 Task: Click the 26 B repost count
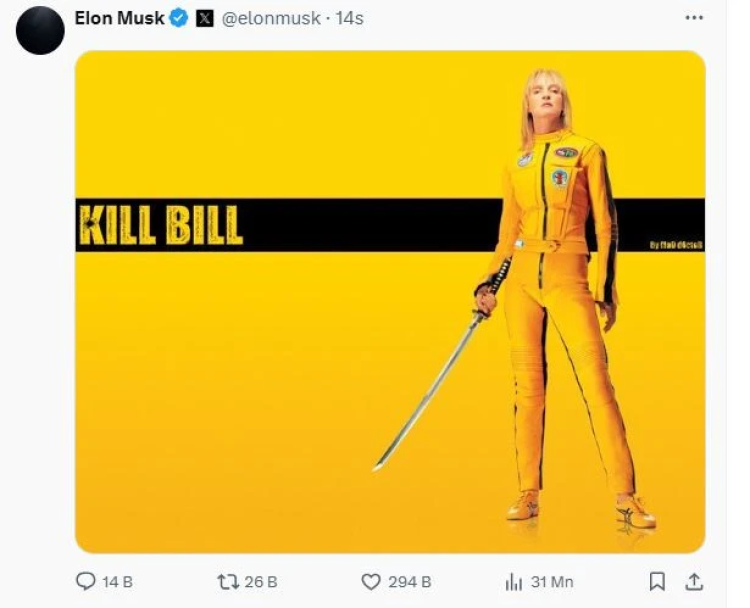[261, 582]
